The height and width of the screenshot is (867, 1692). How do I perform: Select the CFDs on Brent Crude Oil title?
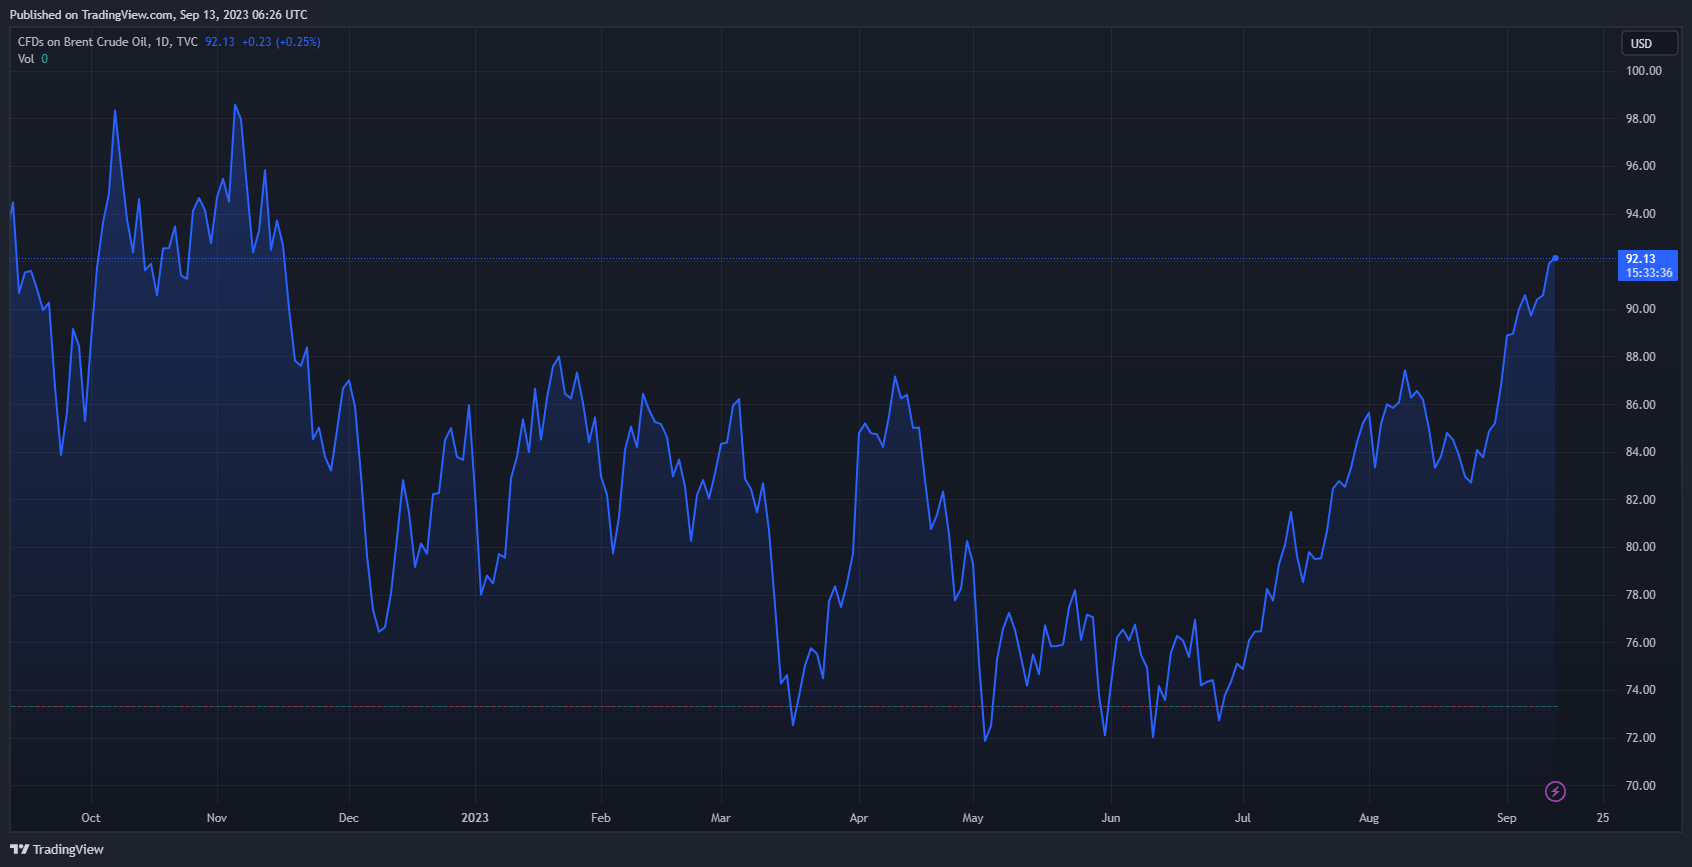(x=83, y=42)
